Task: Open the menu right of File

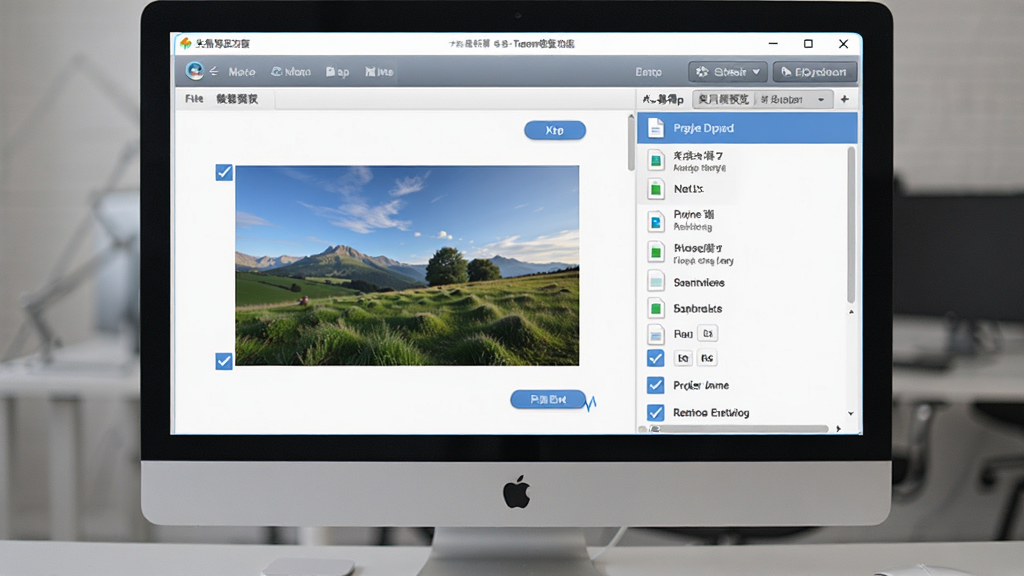Action: [237, 99]
